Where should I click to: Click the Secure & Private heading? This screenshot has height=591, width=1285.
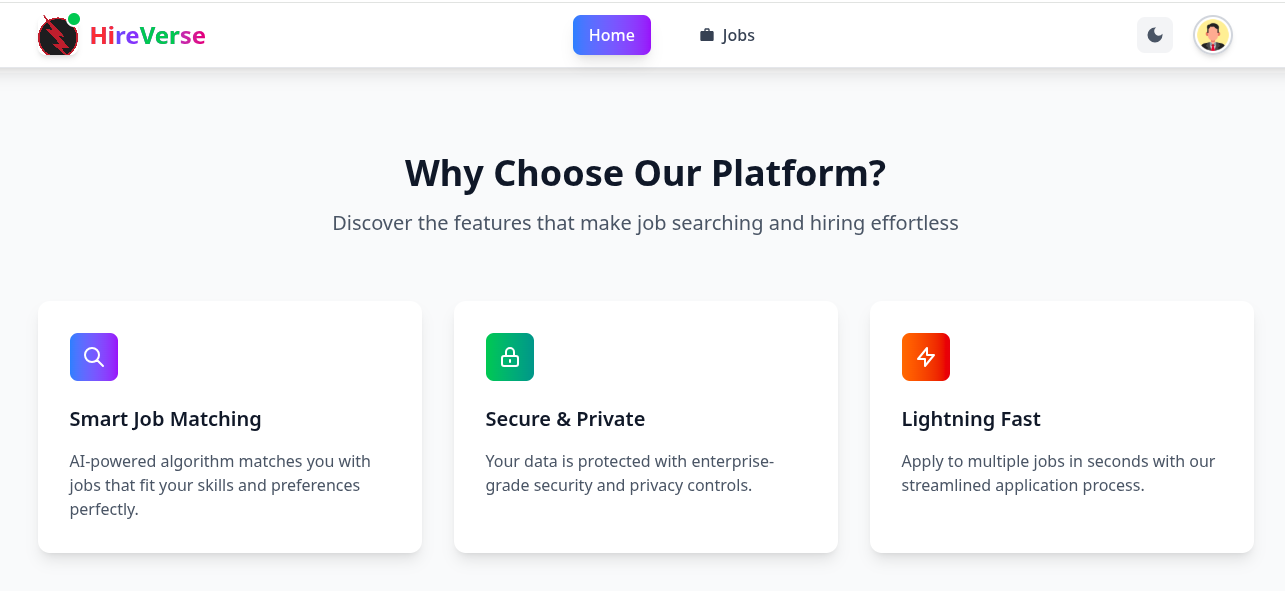pos(565,419)
